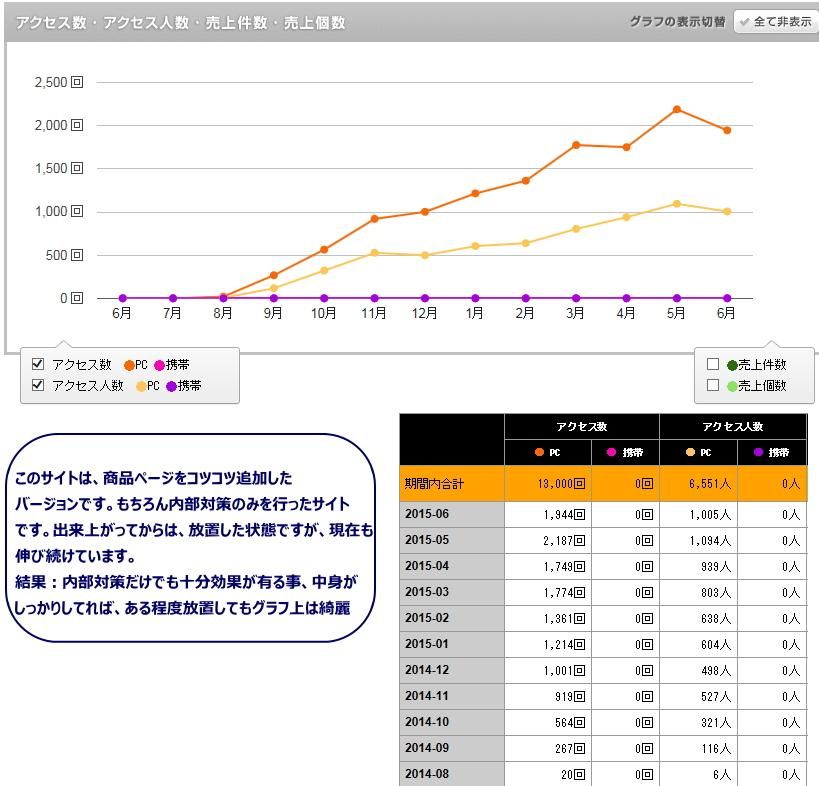This screenshot has width=819, height=786.
Task: Uncheck the アクセス数 checkbox
Action: [38, 365]
